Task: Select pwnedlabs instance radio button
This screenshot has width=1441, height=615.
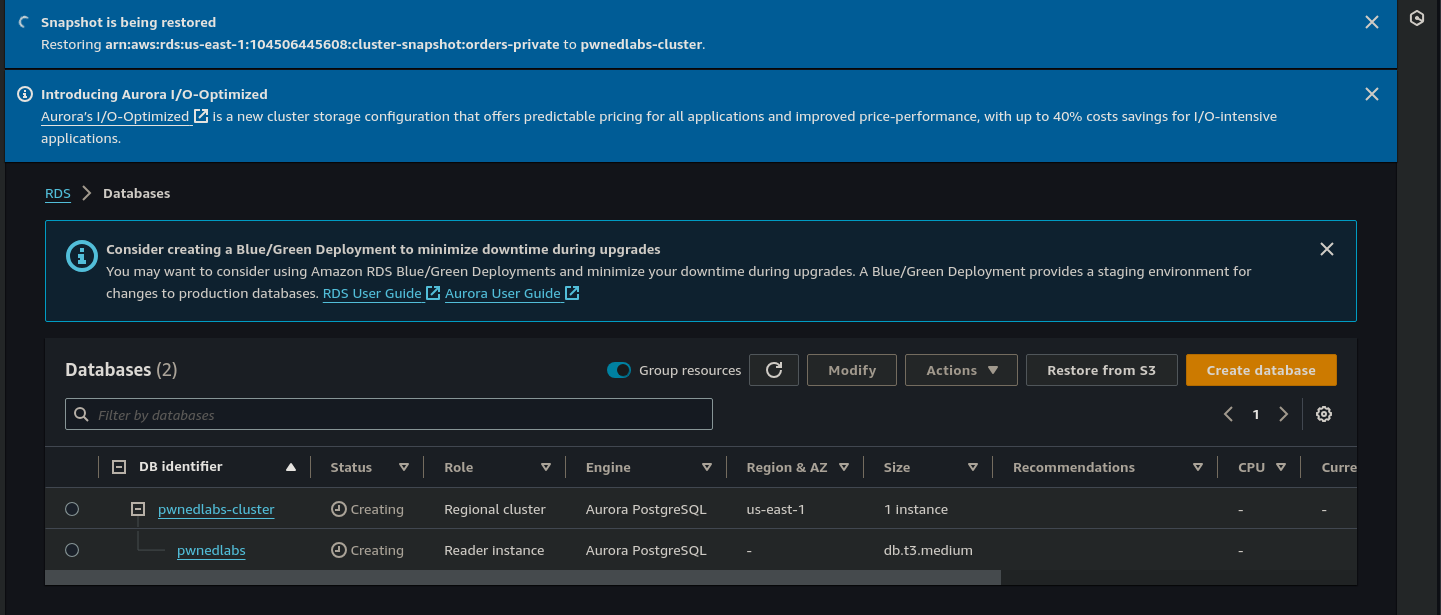Action: (x=72, y=550)
